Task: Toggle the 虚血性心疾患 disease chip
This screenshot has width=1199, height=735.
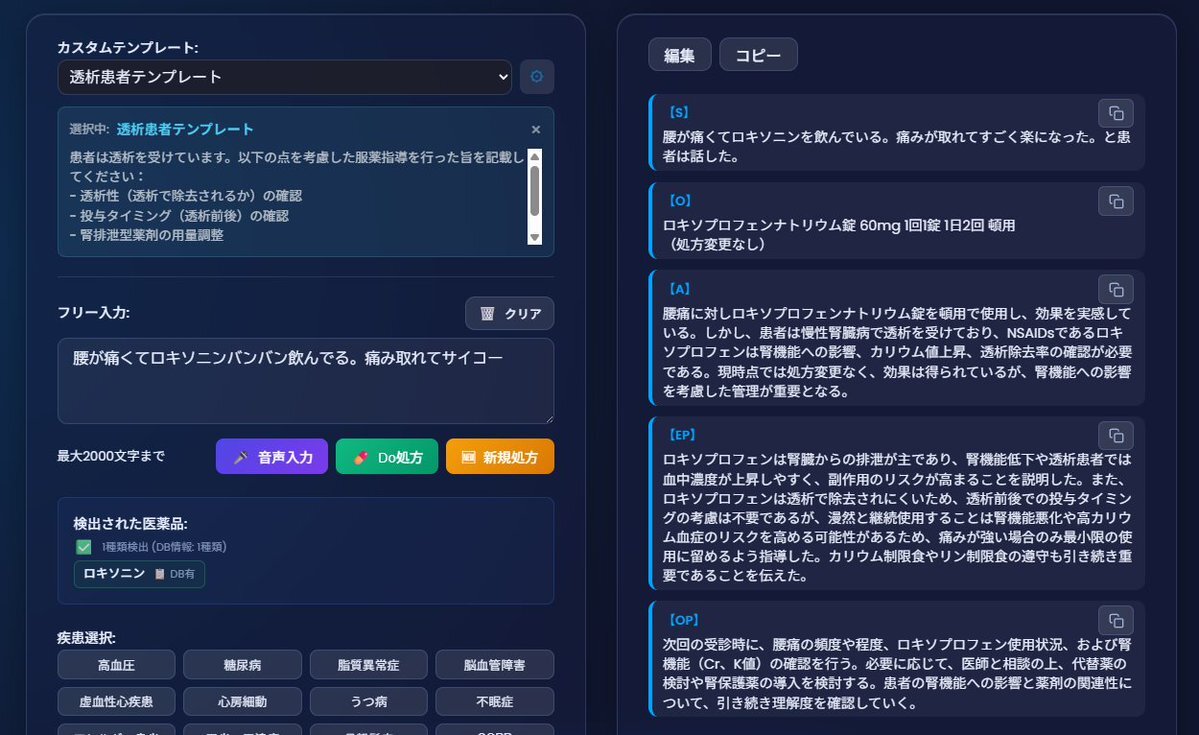Action: click(x=116, y=701)
